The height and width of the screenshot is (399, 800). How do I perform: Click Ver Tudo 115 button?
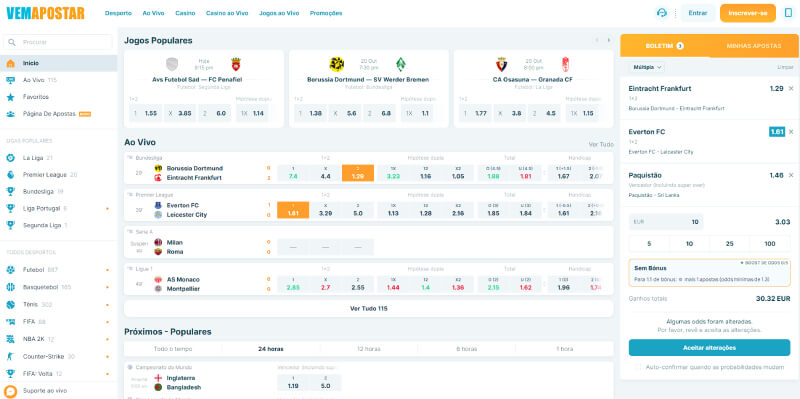click(368, 309)
